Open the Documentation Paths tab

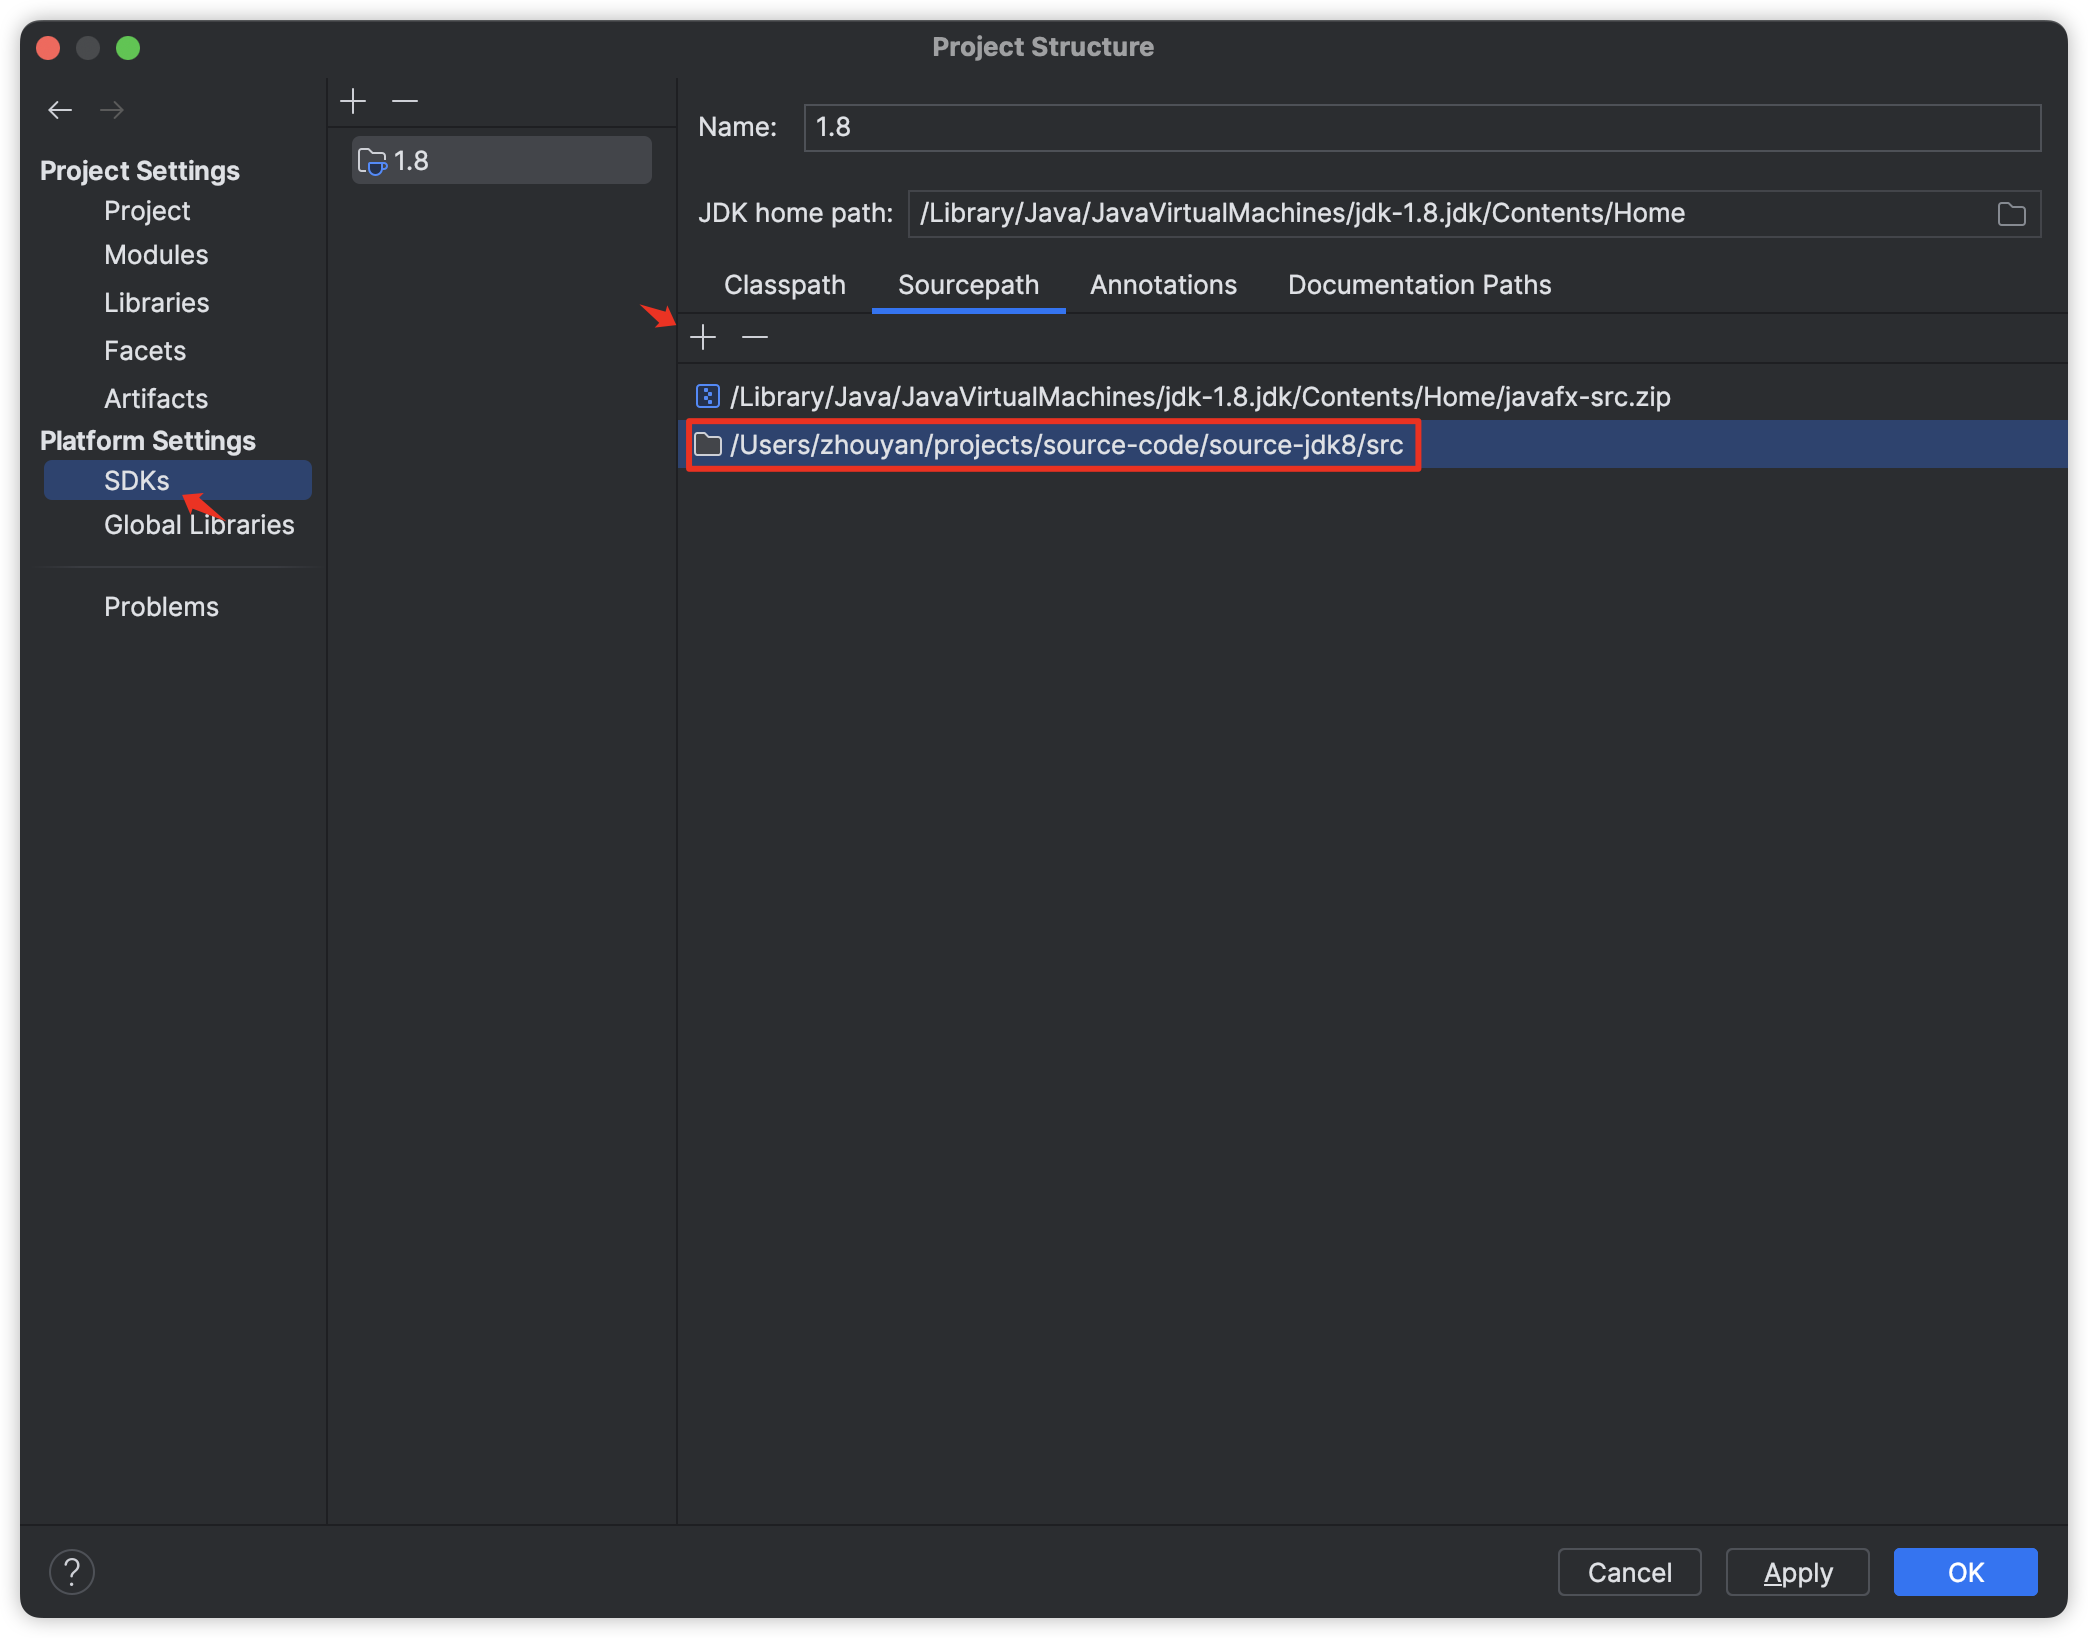[x=1420, y=285]
